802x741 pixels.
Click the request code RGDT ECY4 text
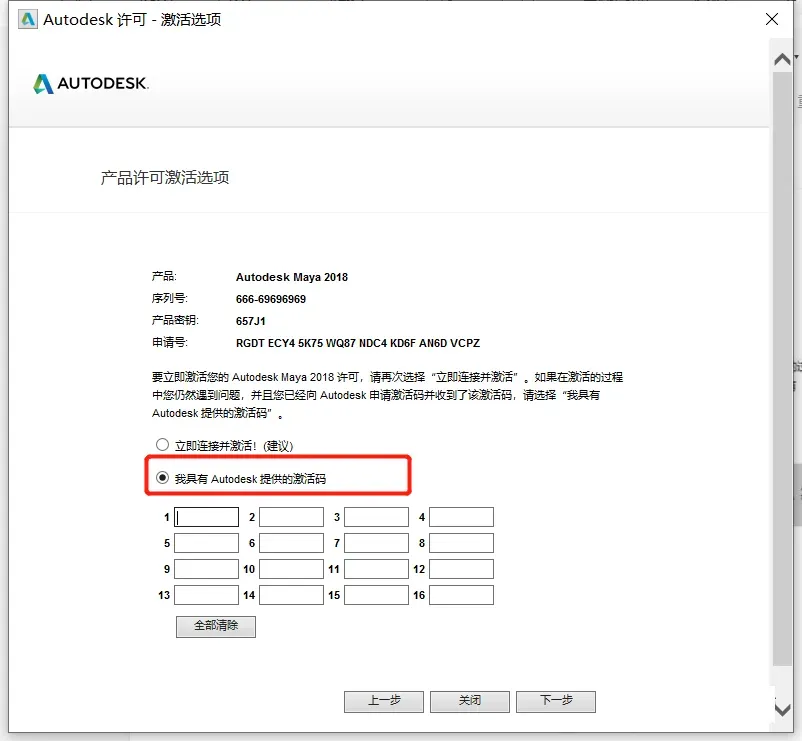358,343
